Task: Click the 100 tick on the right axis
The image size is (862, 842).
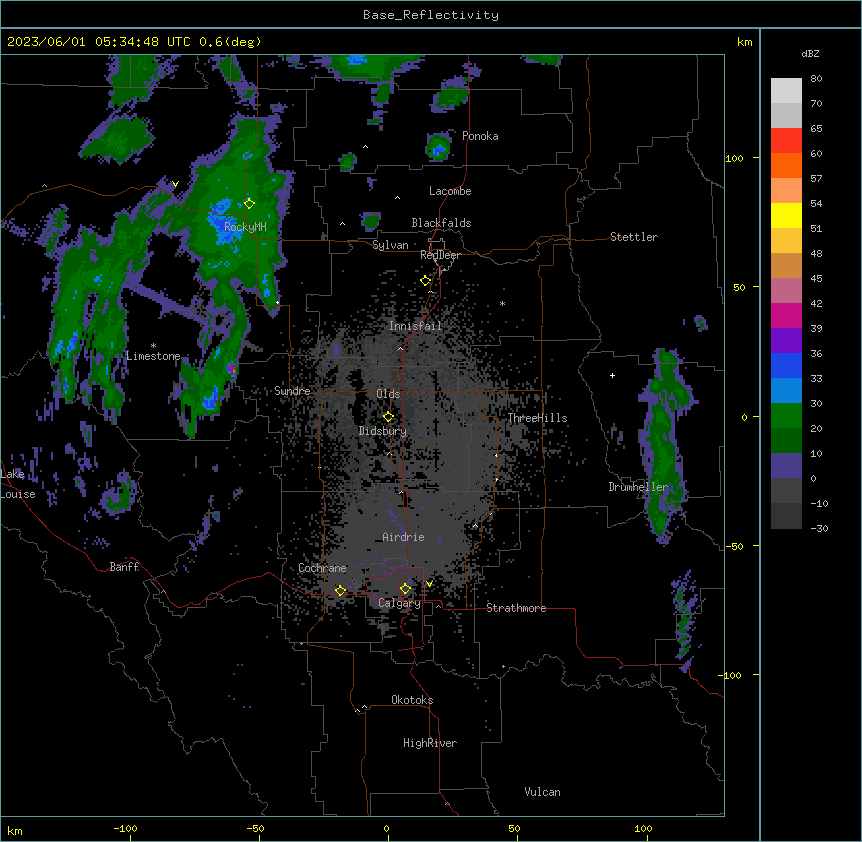Action: [734, 158]
